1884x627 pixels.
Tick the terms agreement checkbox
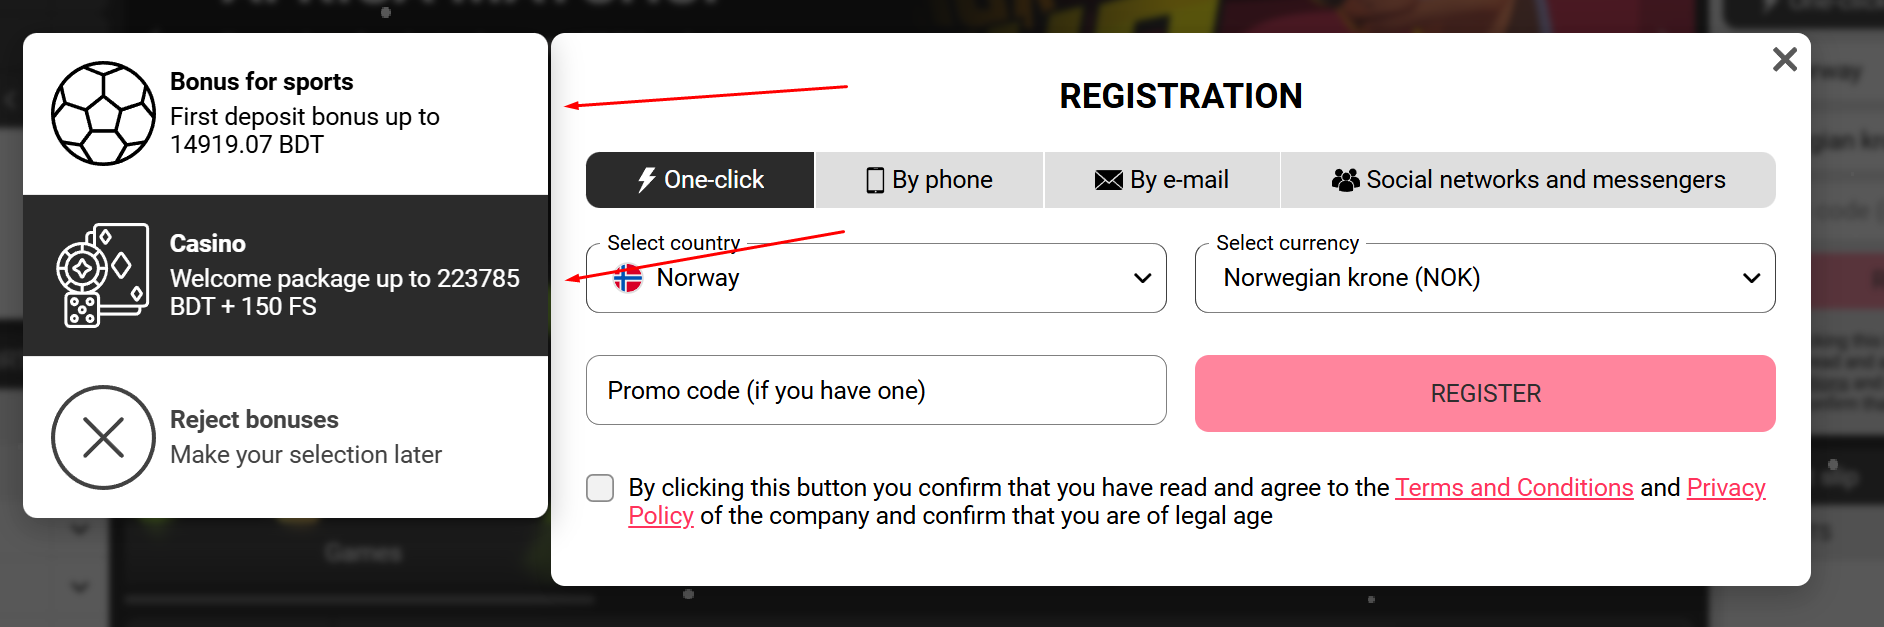tap(600, 488)
